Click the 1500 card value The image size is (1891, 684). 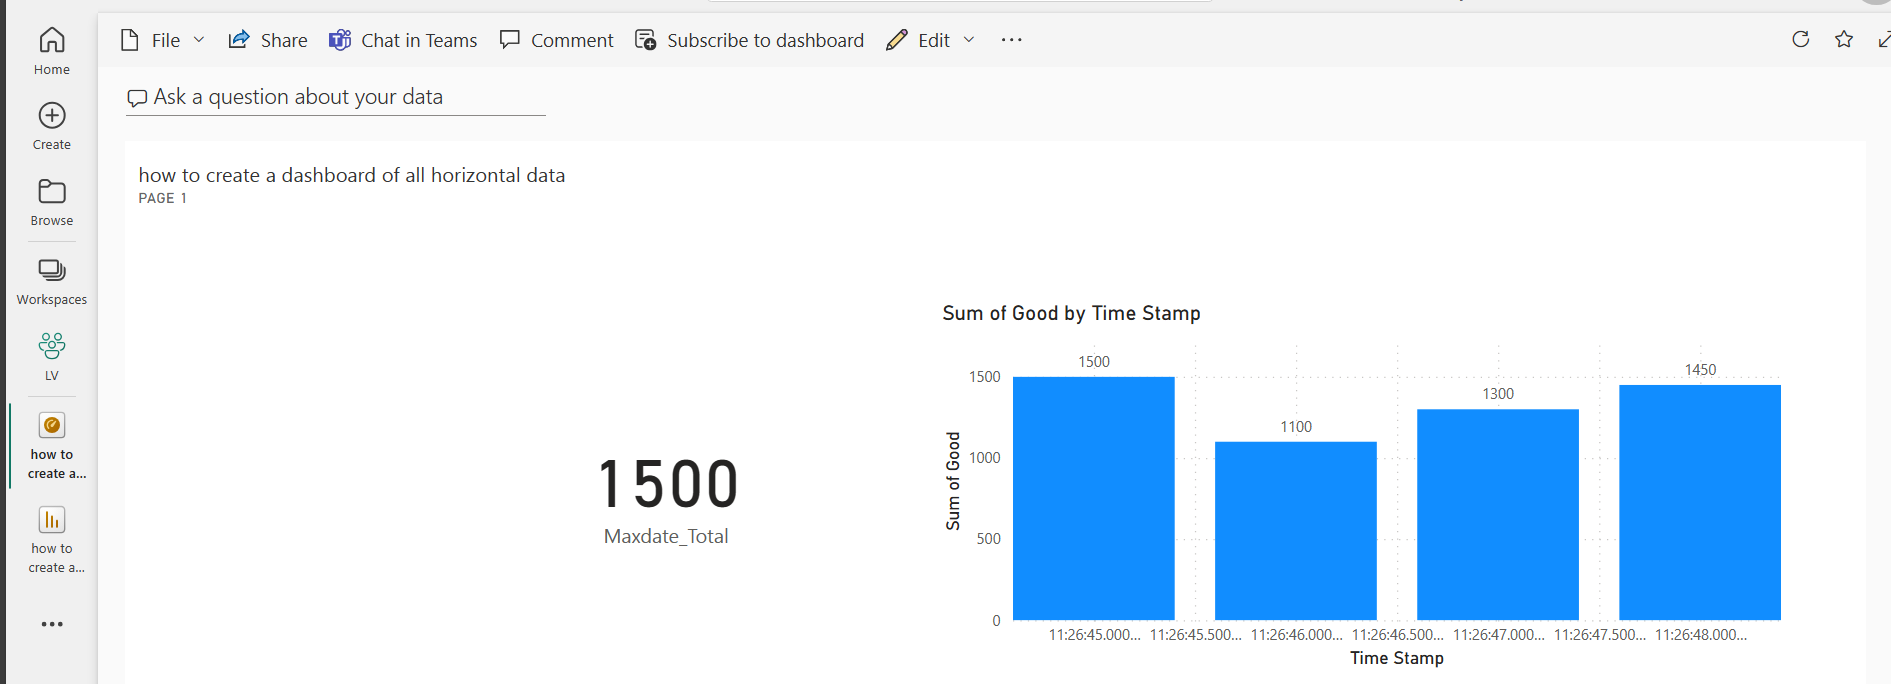pos(668,484)
